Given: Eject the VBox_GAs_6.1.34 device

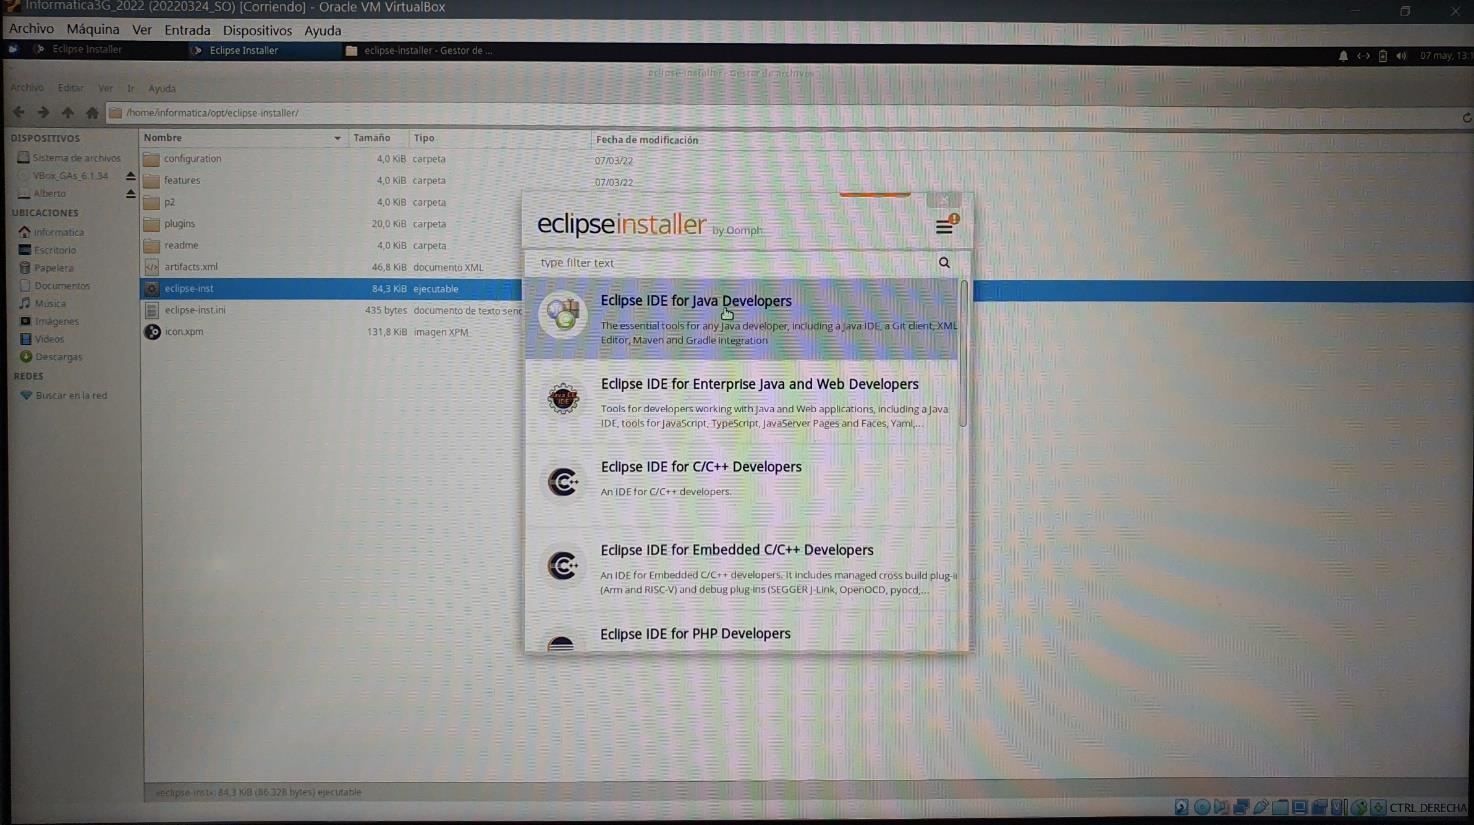Looking at the screenshot, I should pos(130,176).
